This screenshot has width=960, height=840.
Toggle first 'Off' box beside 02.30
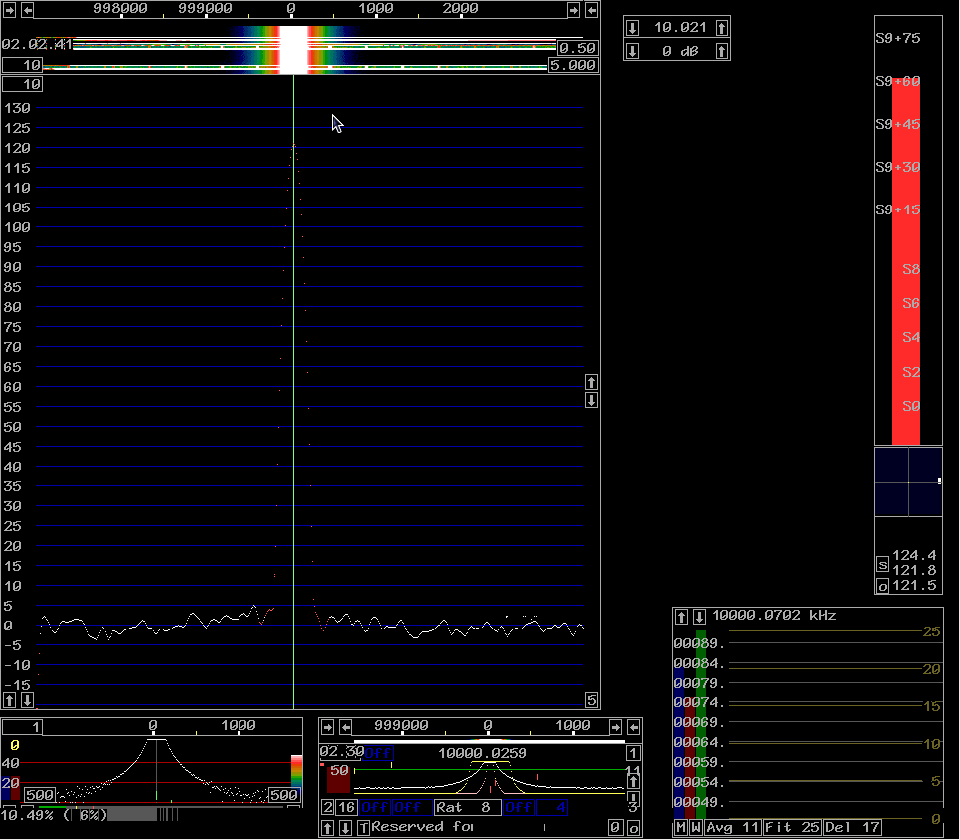[x=377, y=753]
